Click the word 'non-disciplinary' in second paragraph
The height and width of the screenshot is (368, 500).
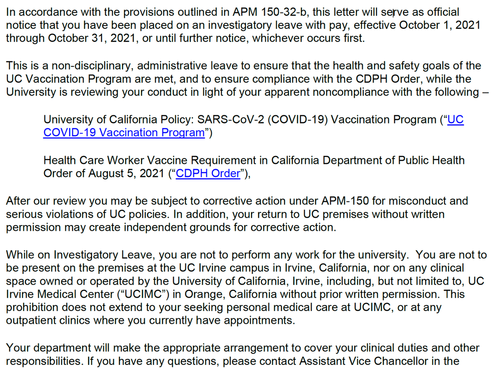pos(92,65)
